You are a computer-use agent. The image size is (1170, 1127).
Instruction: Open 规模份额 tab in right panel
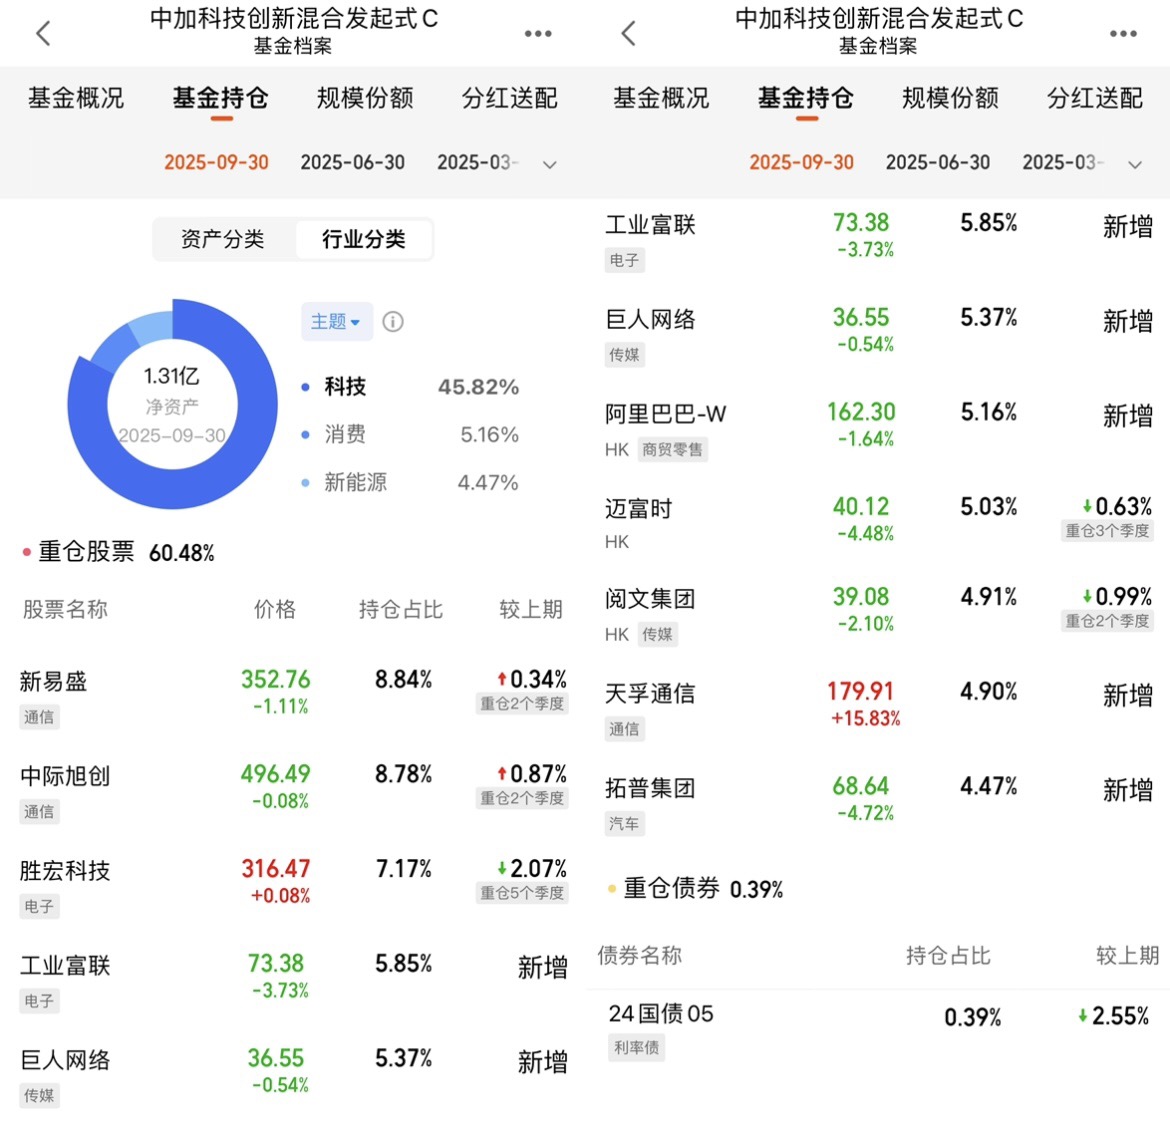point(950,98)
